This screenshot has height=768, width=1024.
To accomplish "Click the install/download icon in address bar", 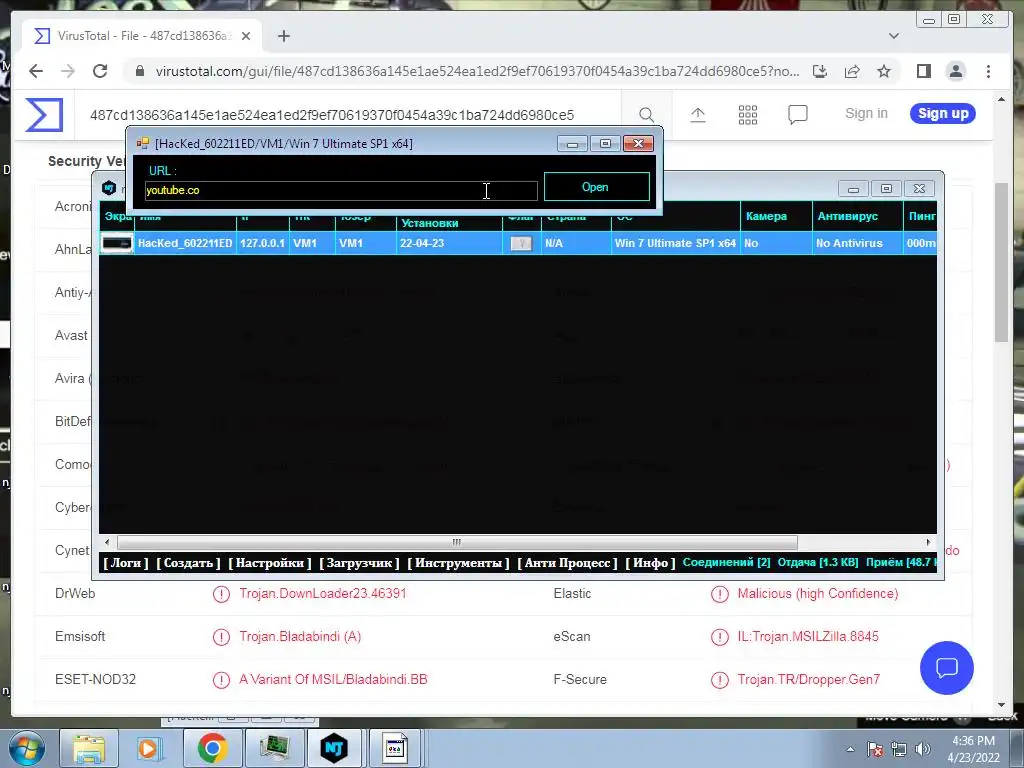I will pyautogui.click(x=820, y=71).
